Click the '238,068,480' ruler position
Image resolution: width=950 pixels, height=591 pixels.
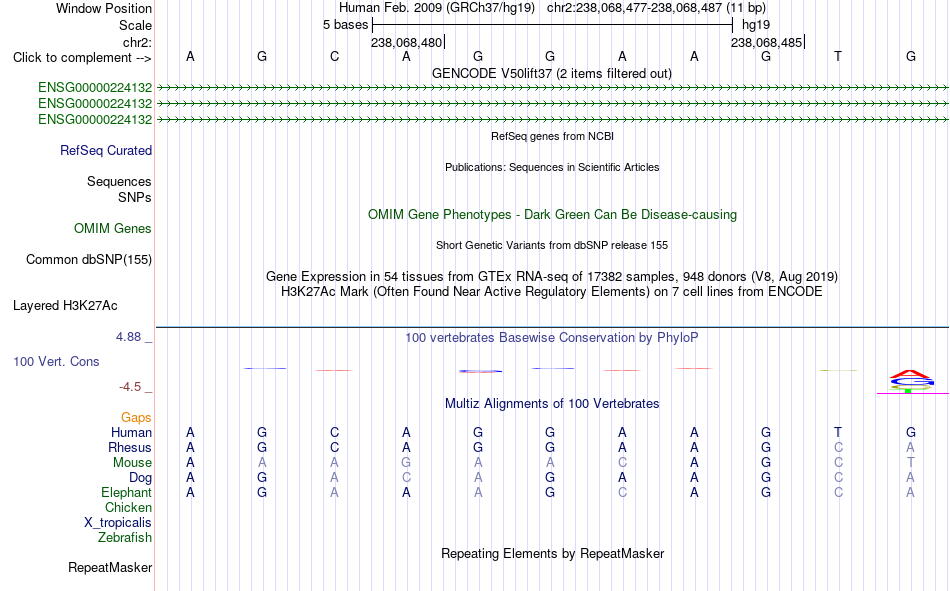tap(407, 42)
